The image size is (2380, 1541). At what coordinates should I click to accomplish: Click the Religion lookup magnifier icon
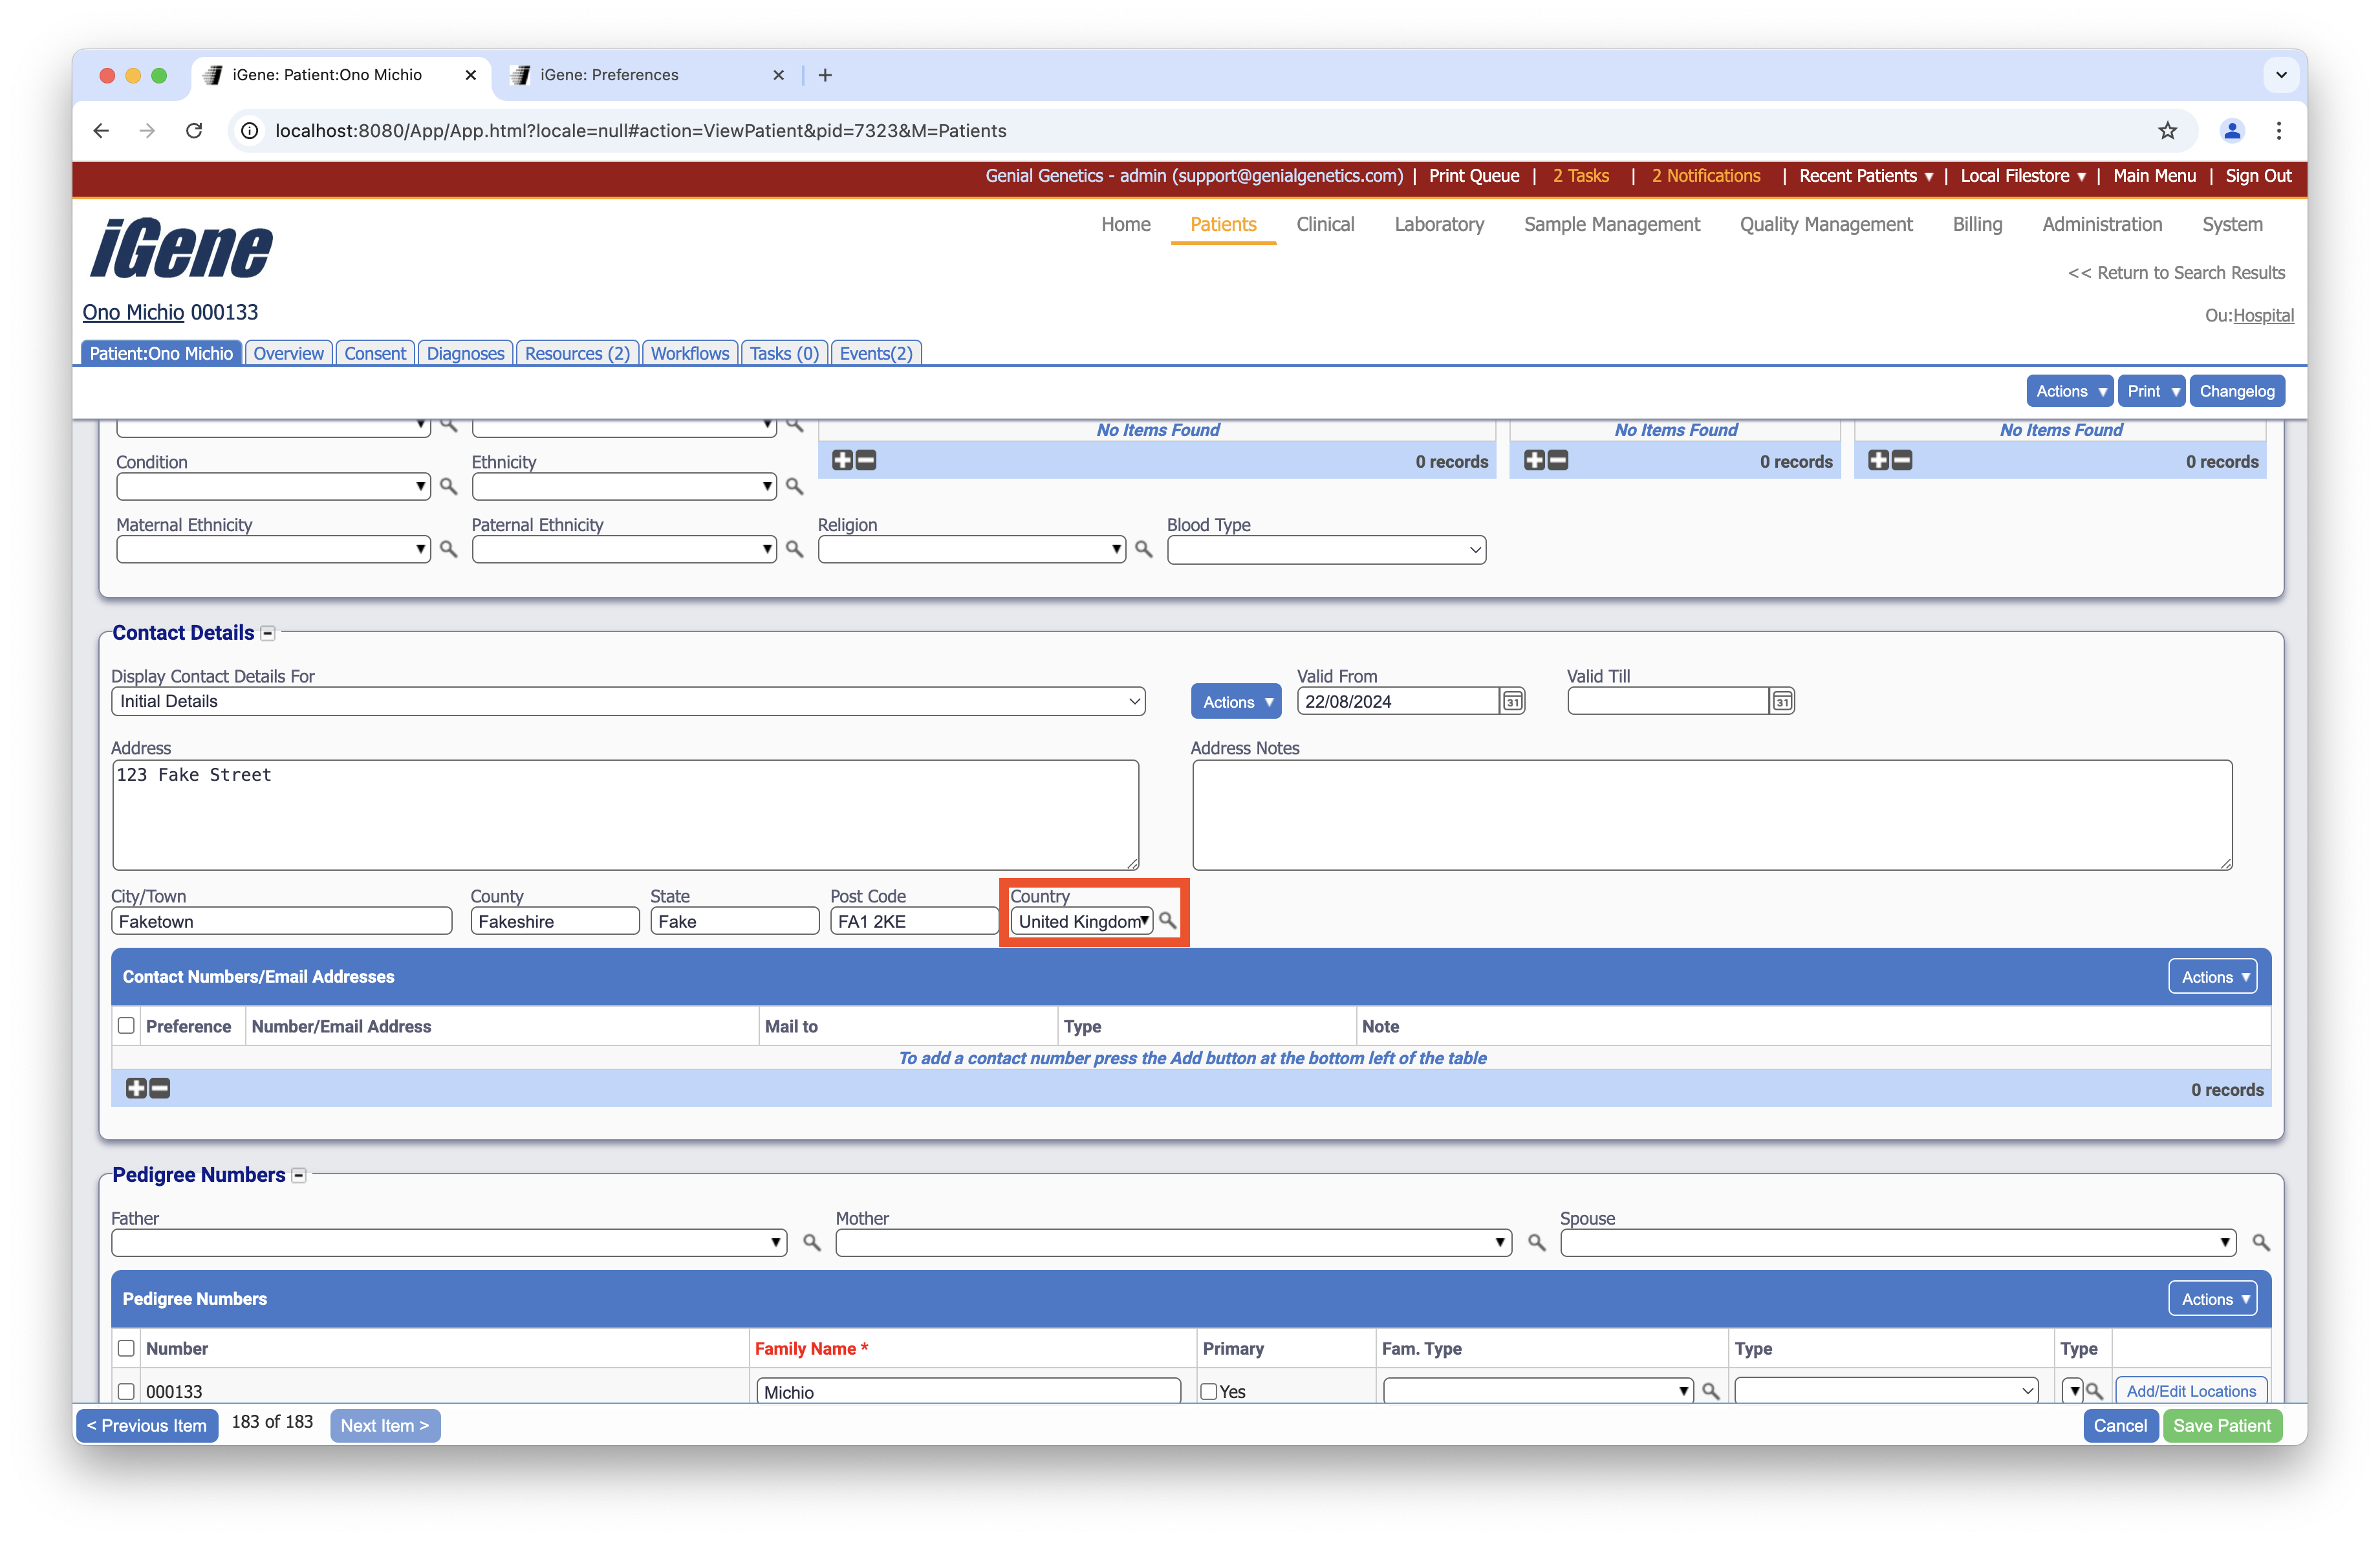click(1143, 549)
